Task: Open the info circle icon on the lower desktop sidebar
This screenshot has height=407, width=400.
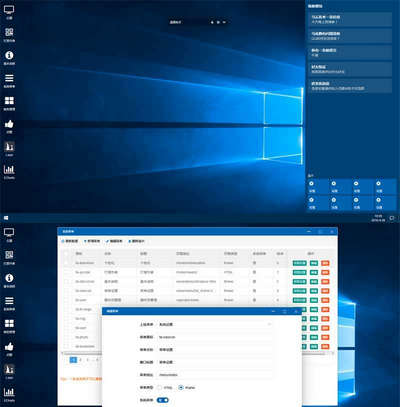Action: coord(9,278)
